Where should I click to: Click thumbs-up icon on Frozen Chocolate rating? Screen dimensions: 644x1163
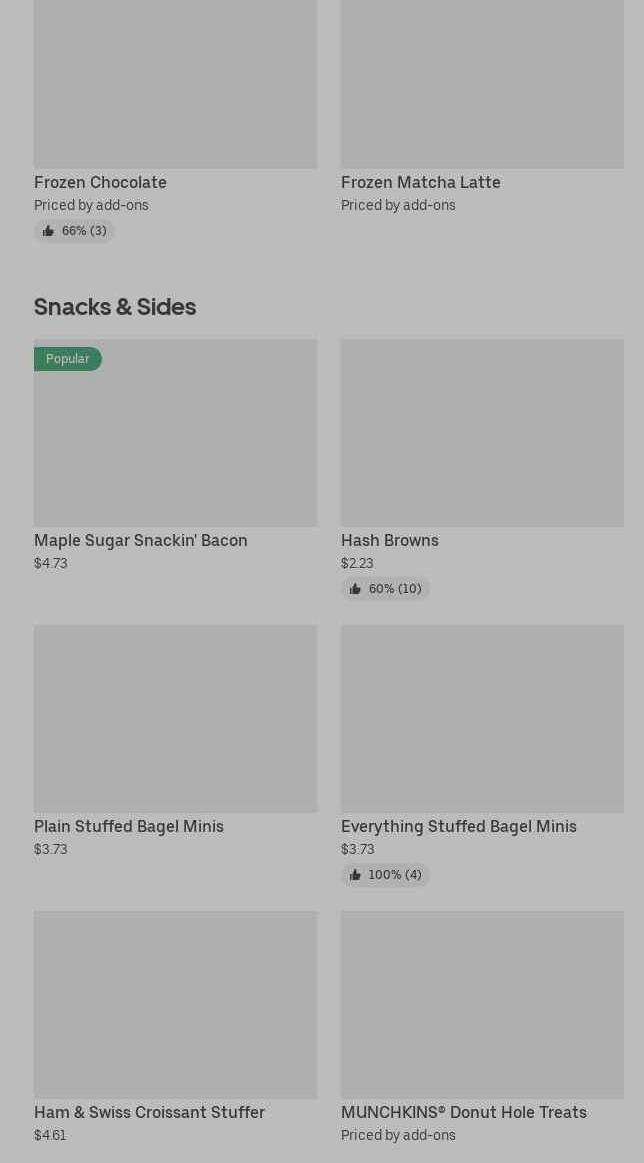pyautogui.click(x=48, y=231)
